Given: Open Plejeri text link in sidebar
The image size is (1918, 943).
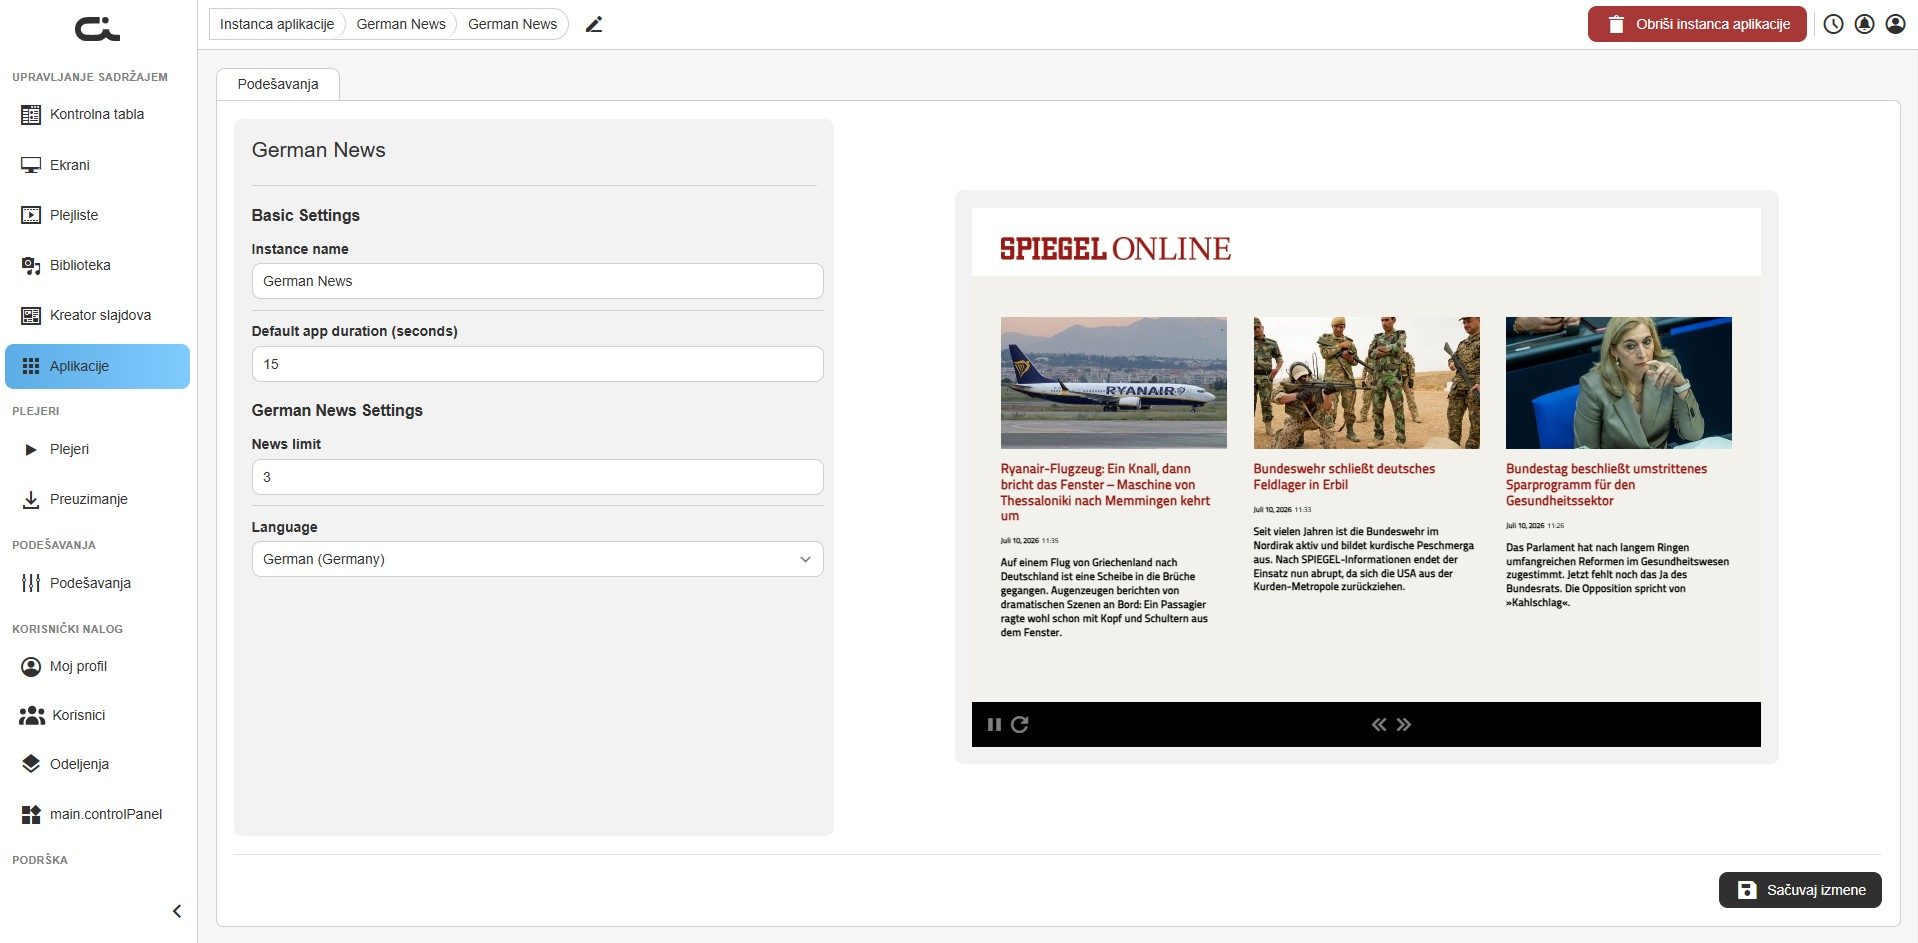Looking at the screenshot, I should pyautogui.click(x=69, y=449).
